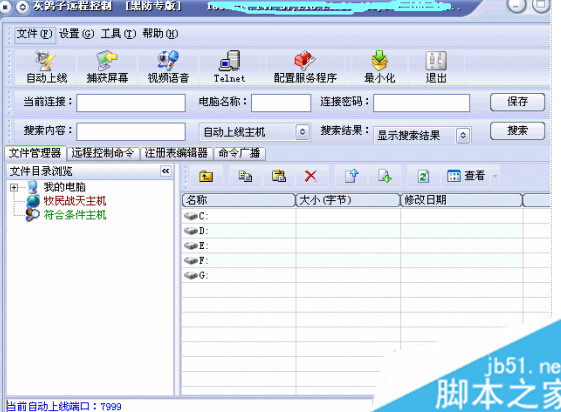
Task: Click the refresh file list icon
Action: coord(424,176)
